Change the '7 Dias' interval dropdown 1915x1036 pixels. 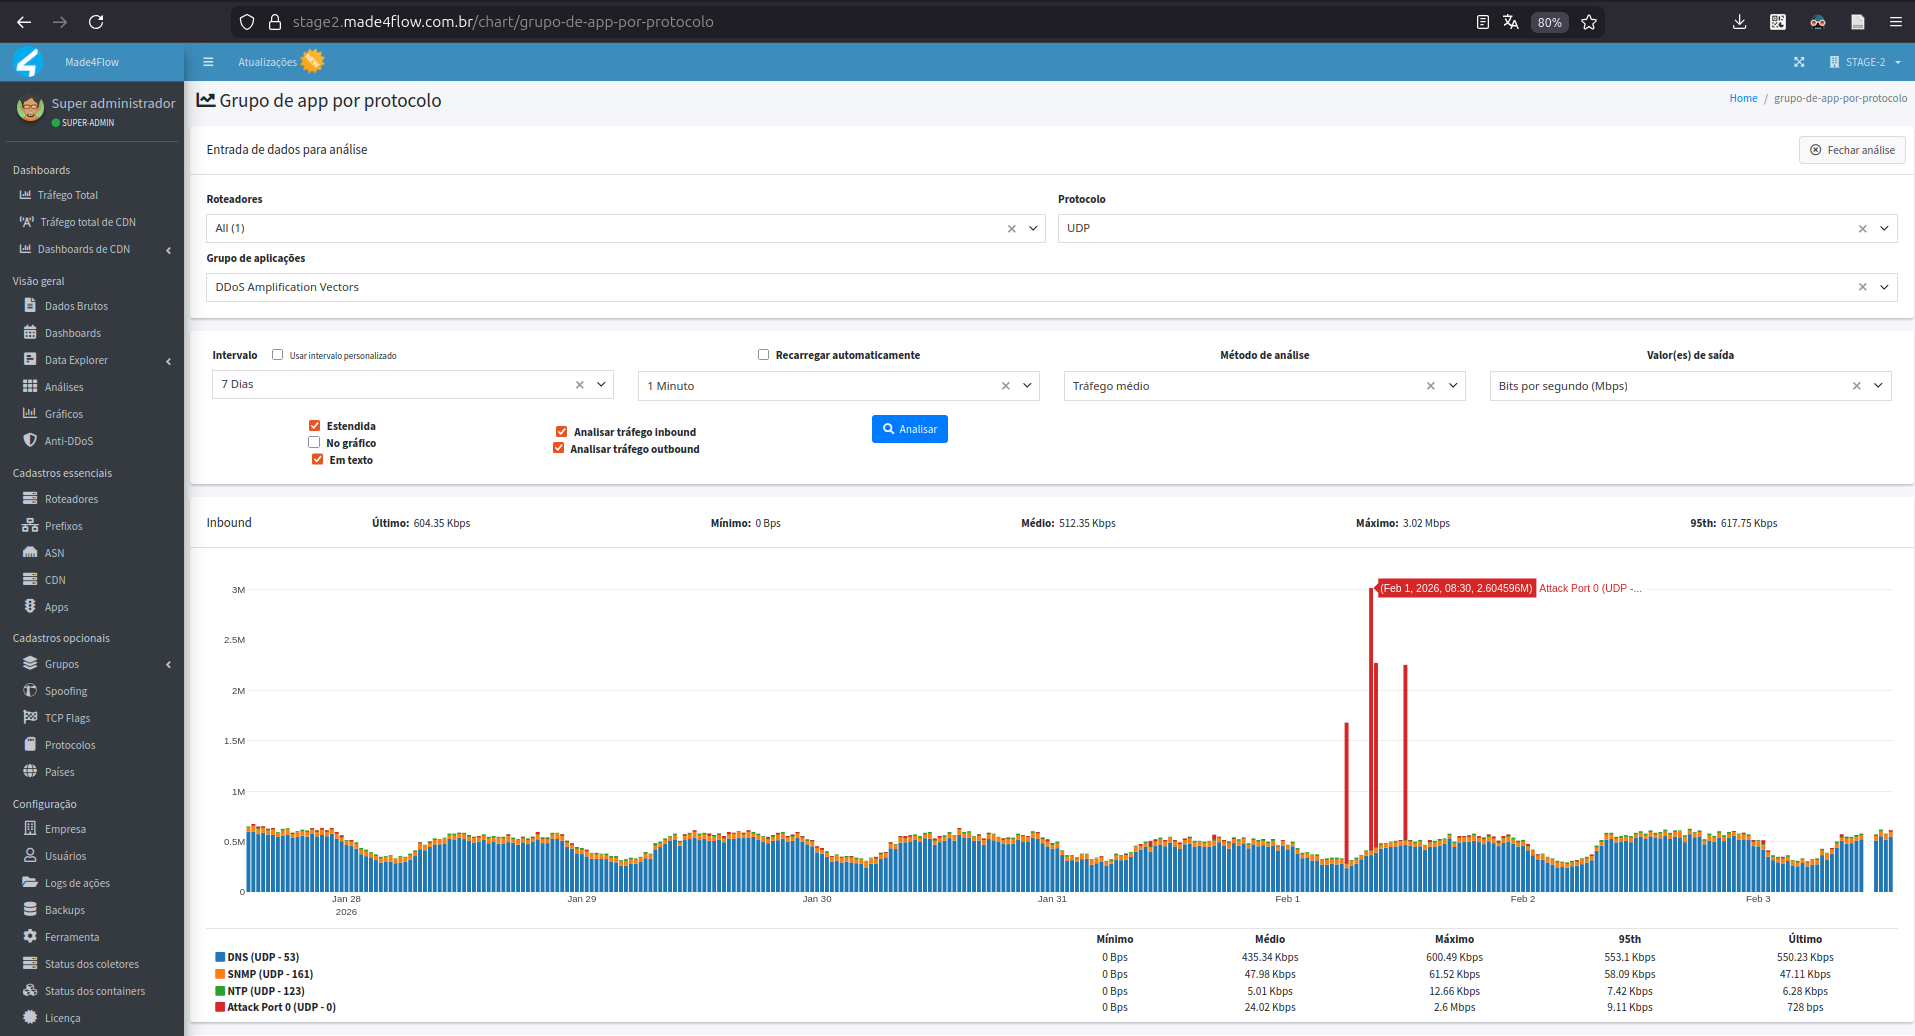click(x=601, y=384)
